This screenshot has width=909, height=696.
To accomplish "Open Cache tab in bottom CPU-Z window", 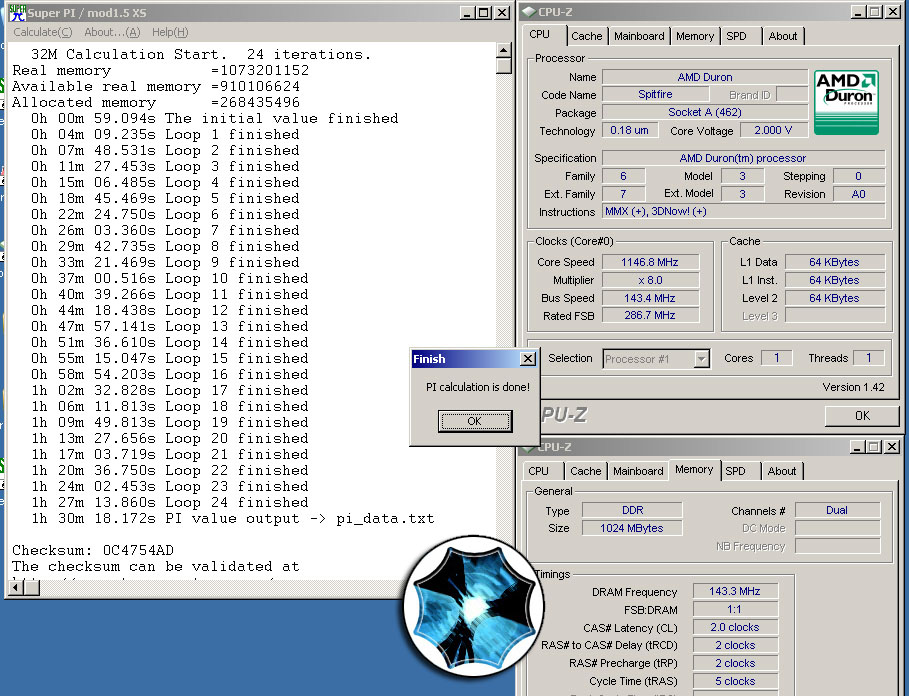I will point(586,471).
